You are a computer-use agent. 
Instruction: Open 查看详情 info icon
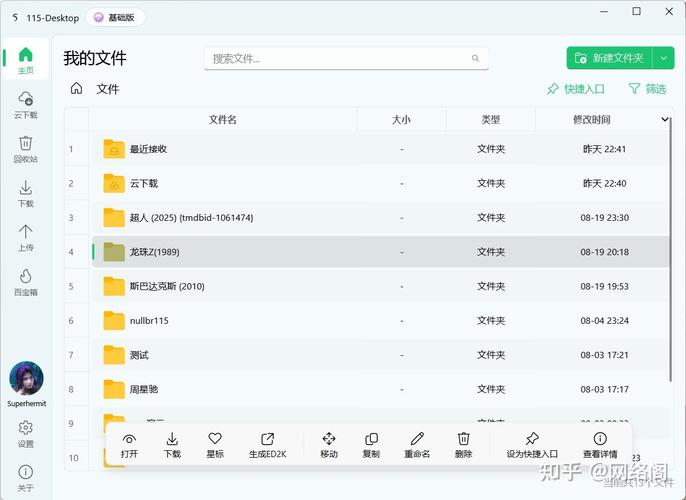point(600,439)
